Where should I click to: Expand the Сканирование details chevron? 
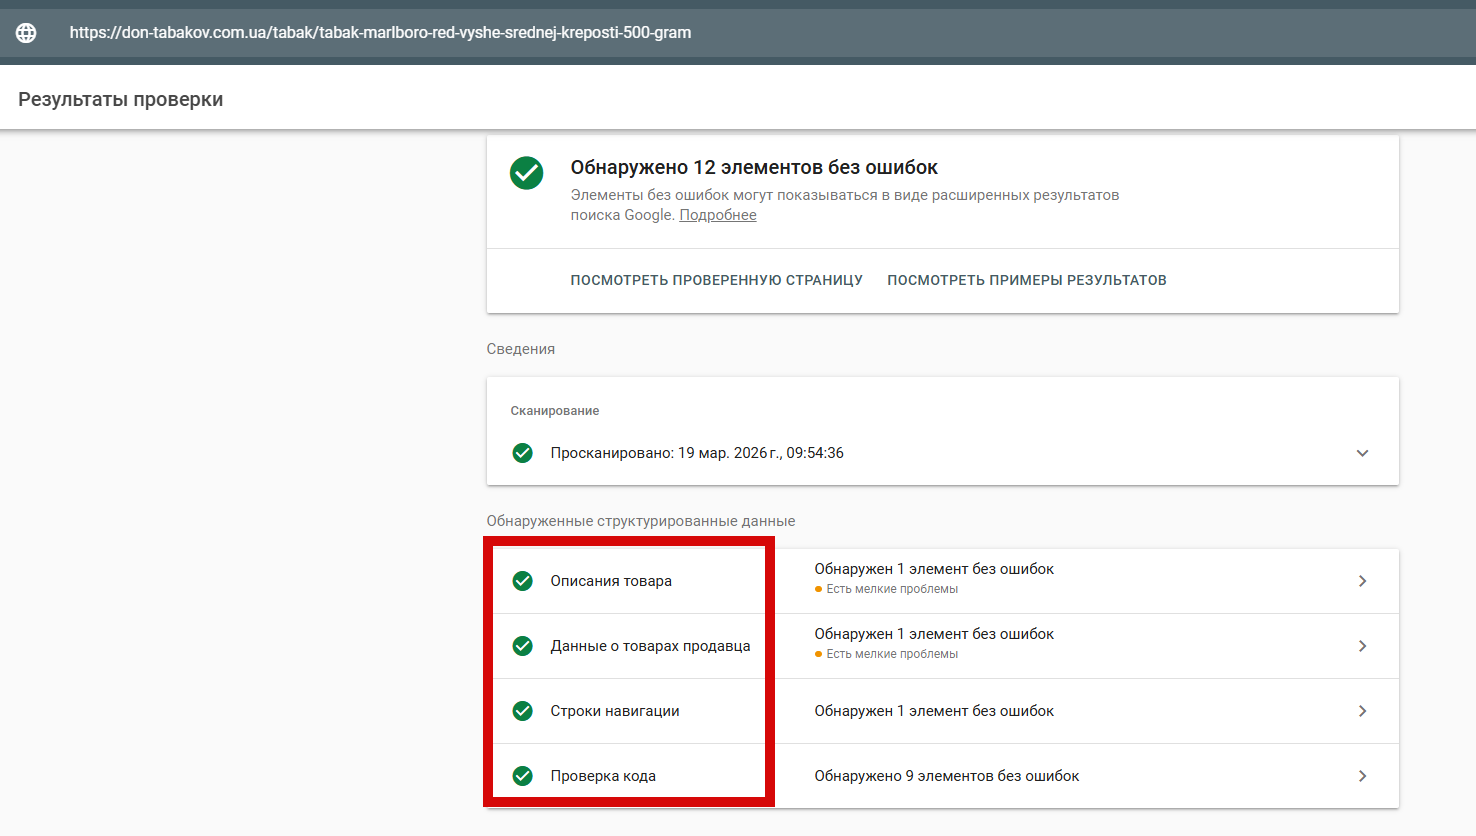point(1362,453)
